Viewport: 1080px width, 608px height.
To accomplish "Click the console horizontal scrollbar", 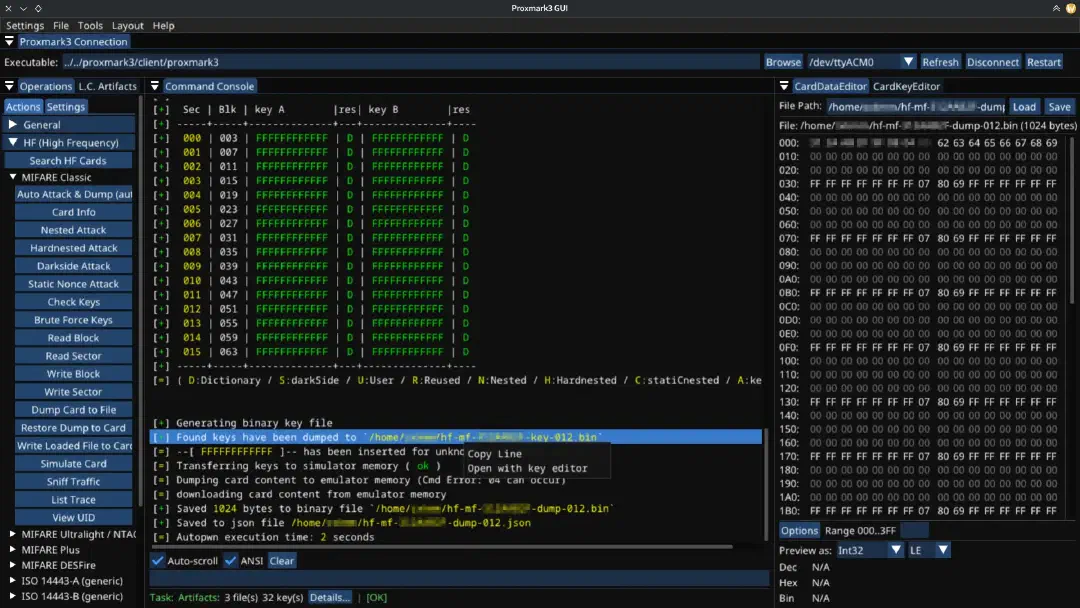I will point(441,547).
